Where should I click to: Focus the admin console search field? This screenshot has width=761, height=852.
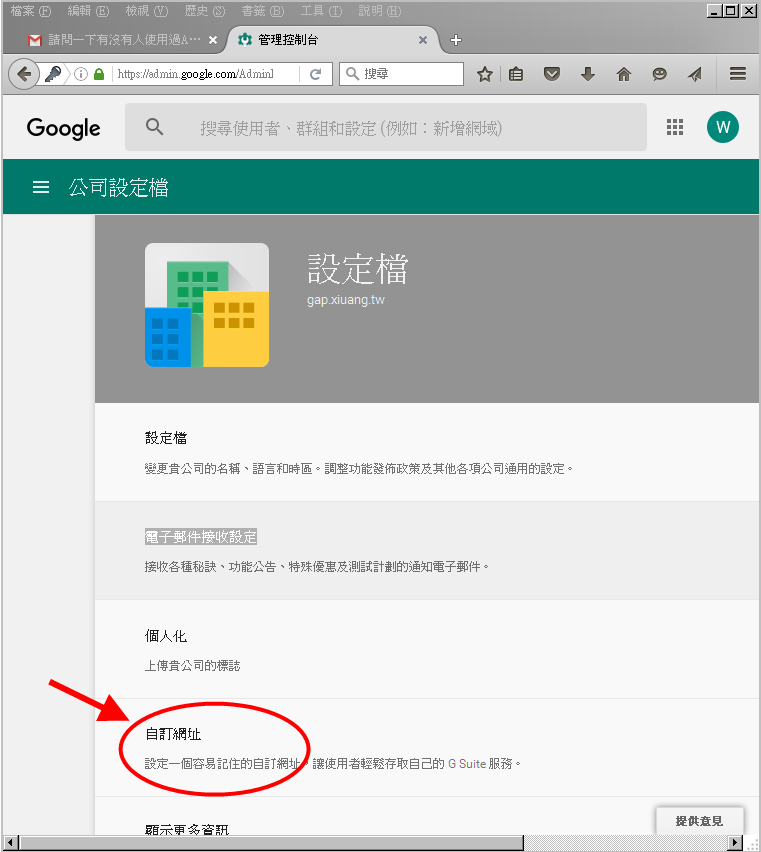click(x=386, y=127)
